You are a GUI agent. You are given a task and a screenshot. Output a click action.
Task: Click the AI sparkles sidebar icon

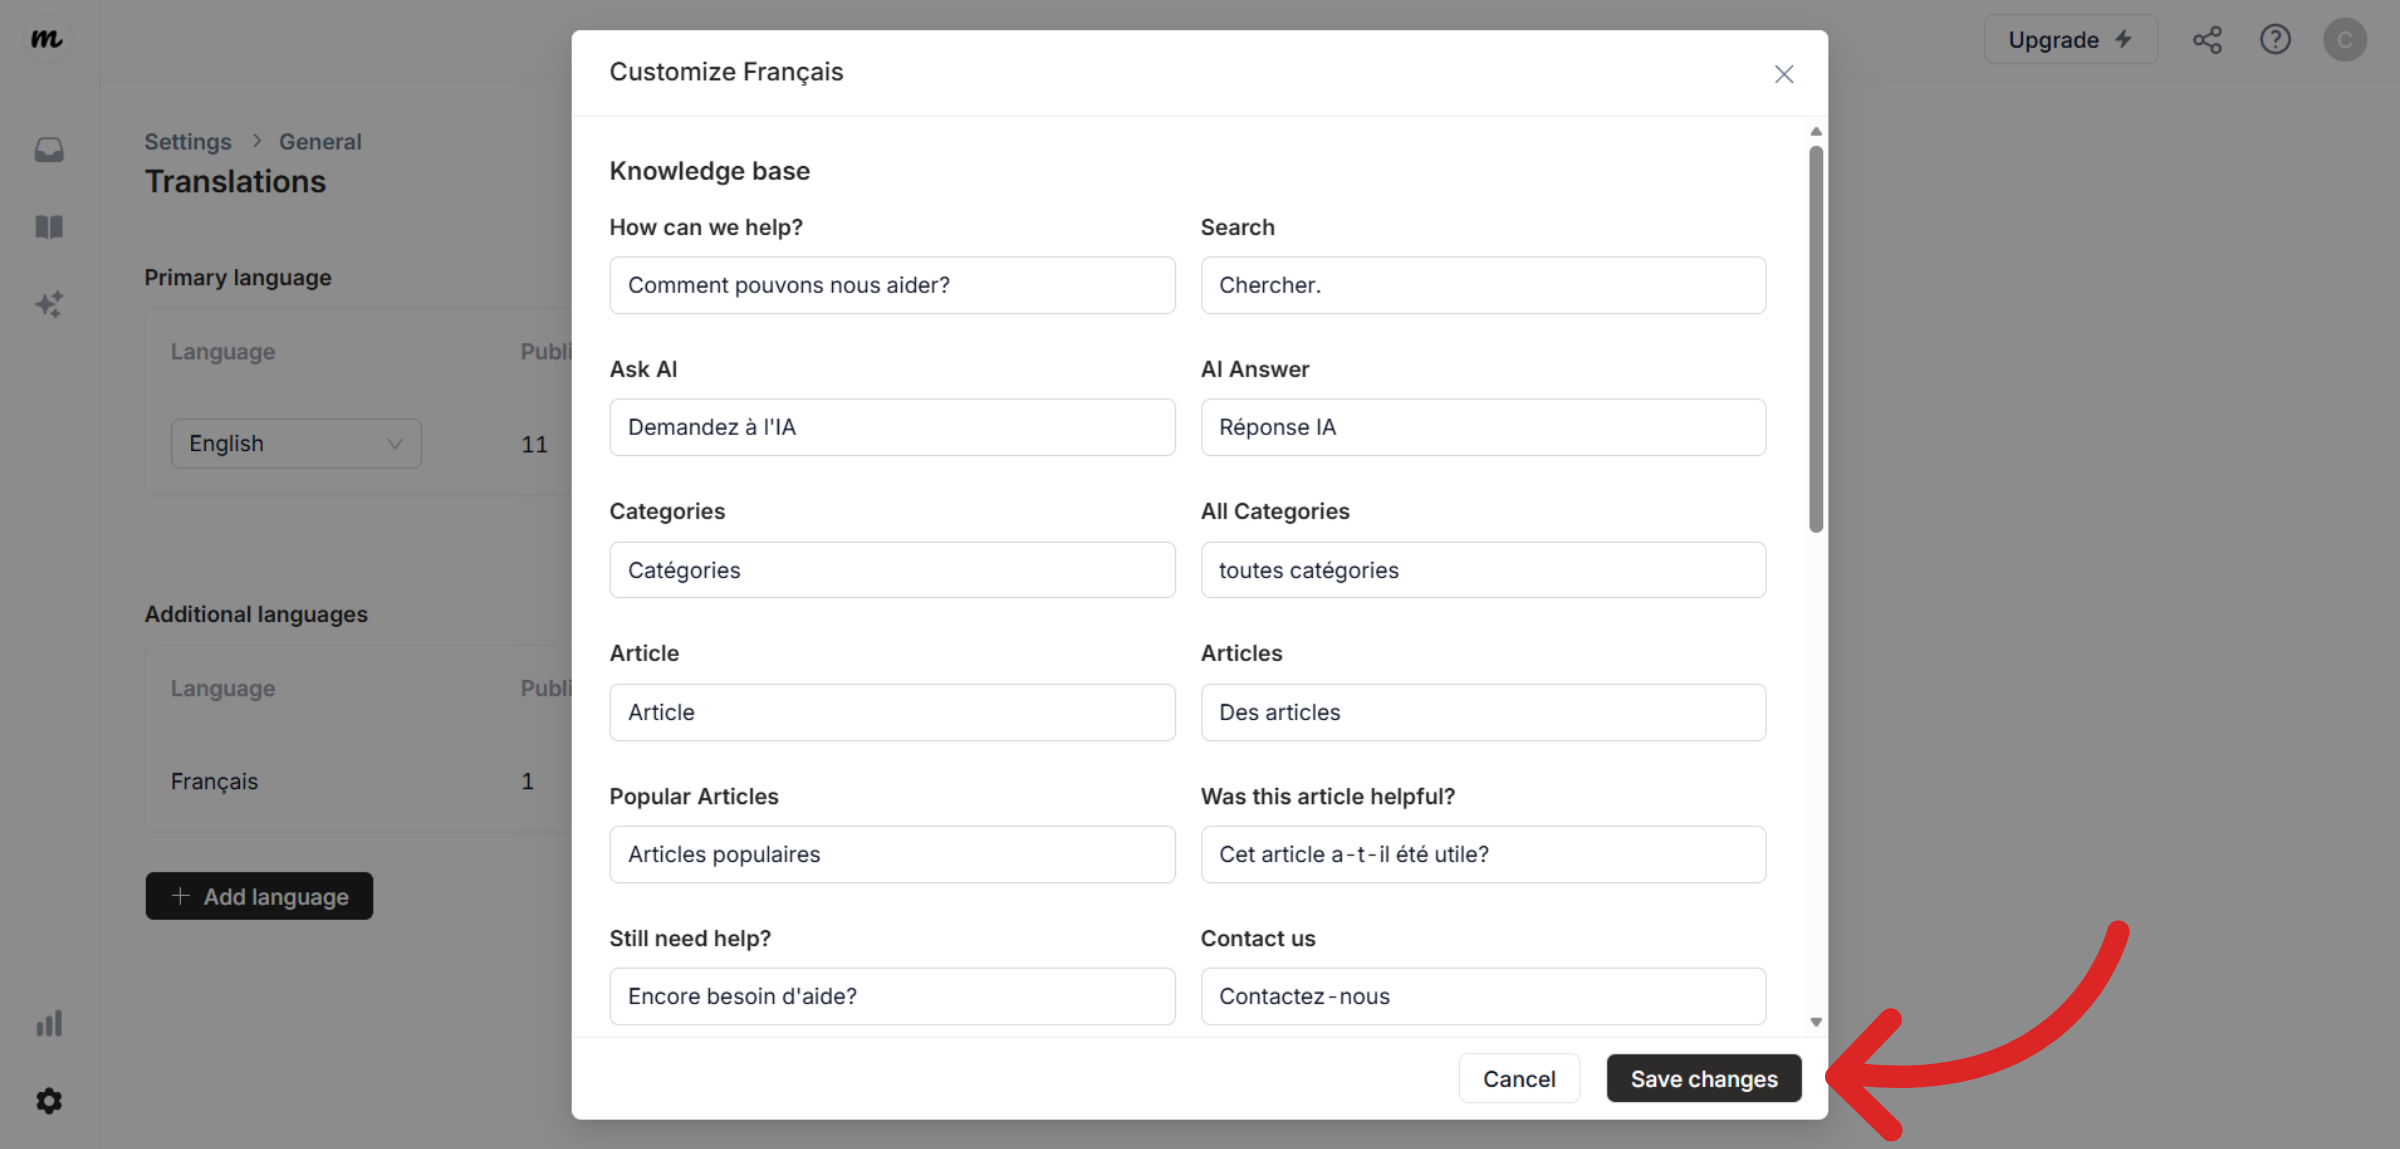pyautogui.click(x=49, y=304)
